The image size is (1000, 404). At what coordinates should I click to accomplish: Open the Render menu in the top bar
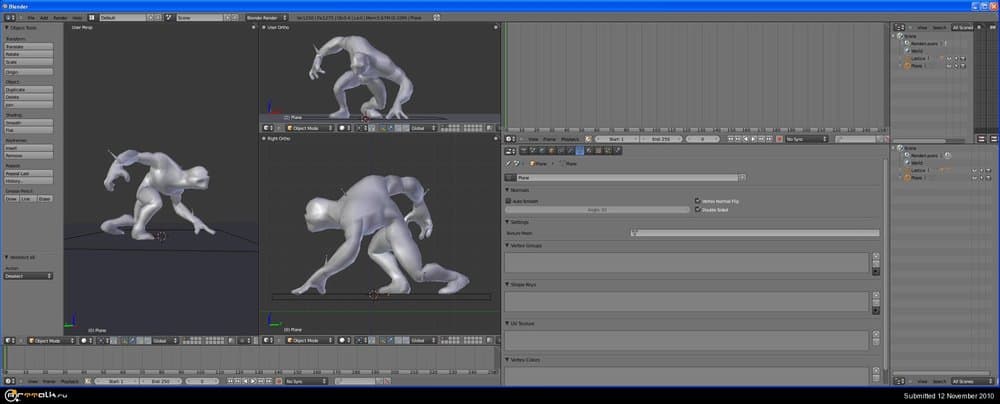pos(60,18)
